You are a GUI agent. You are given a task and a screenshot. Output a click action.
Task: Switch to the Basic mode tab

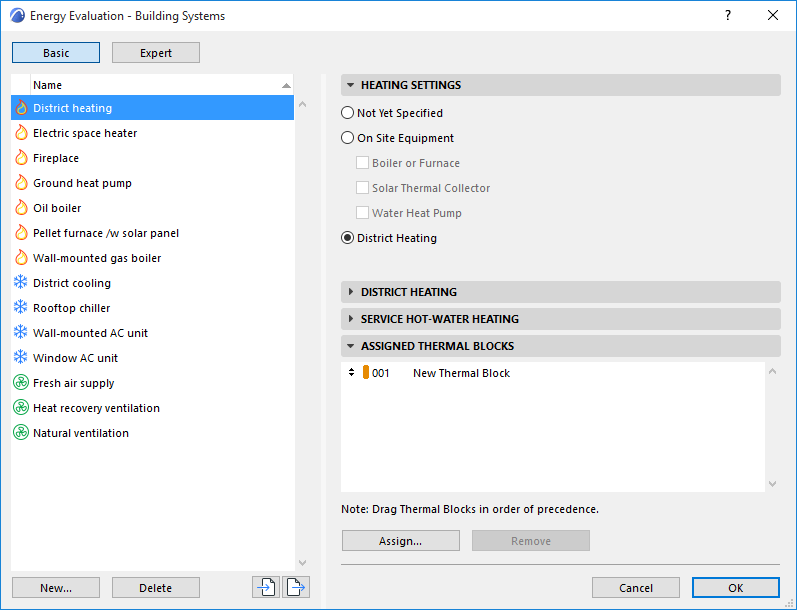pyautogui.click(x=56, y=53)
